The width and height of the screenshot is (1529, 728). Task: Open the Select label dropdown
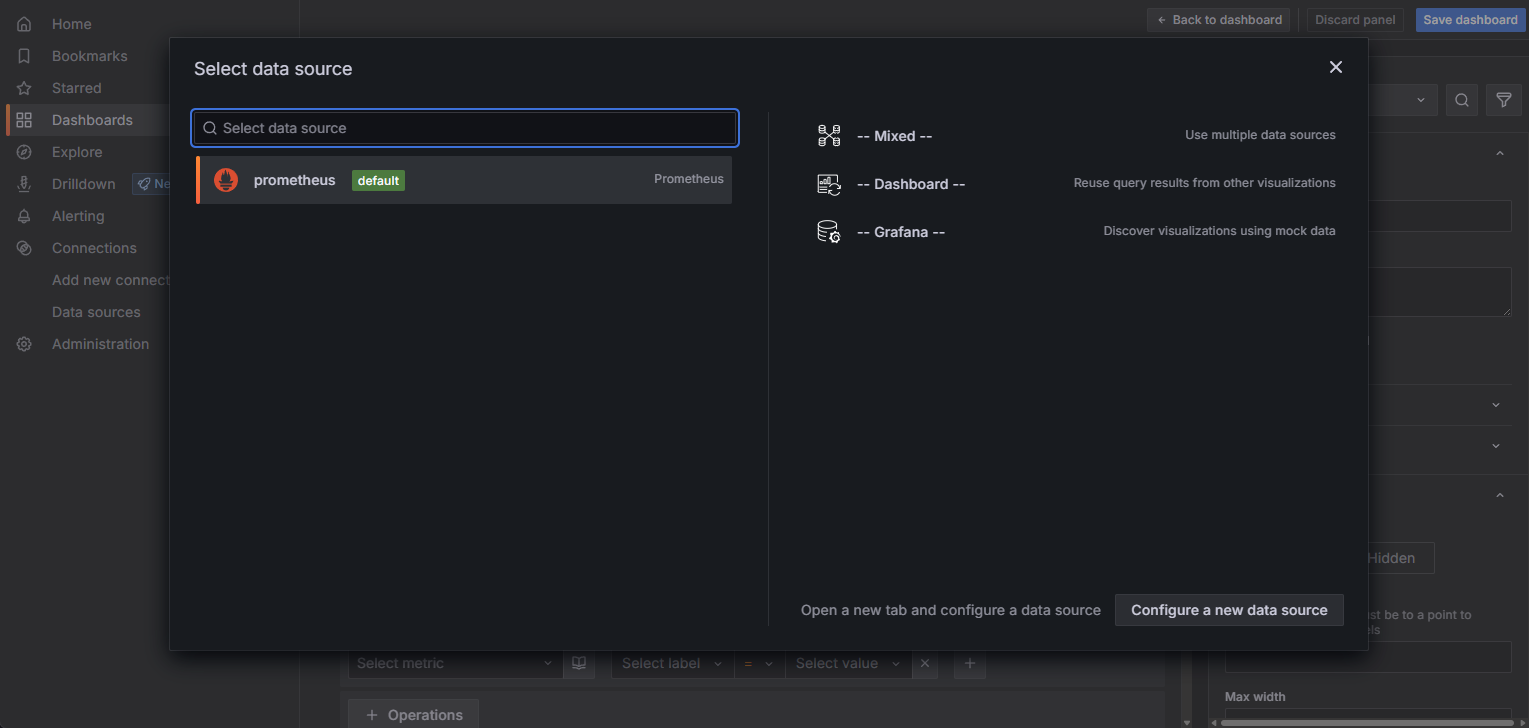(671, 663)
